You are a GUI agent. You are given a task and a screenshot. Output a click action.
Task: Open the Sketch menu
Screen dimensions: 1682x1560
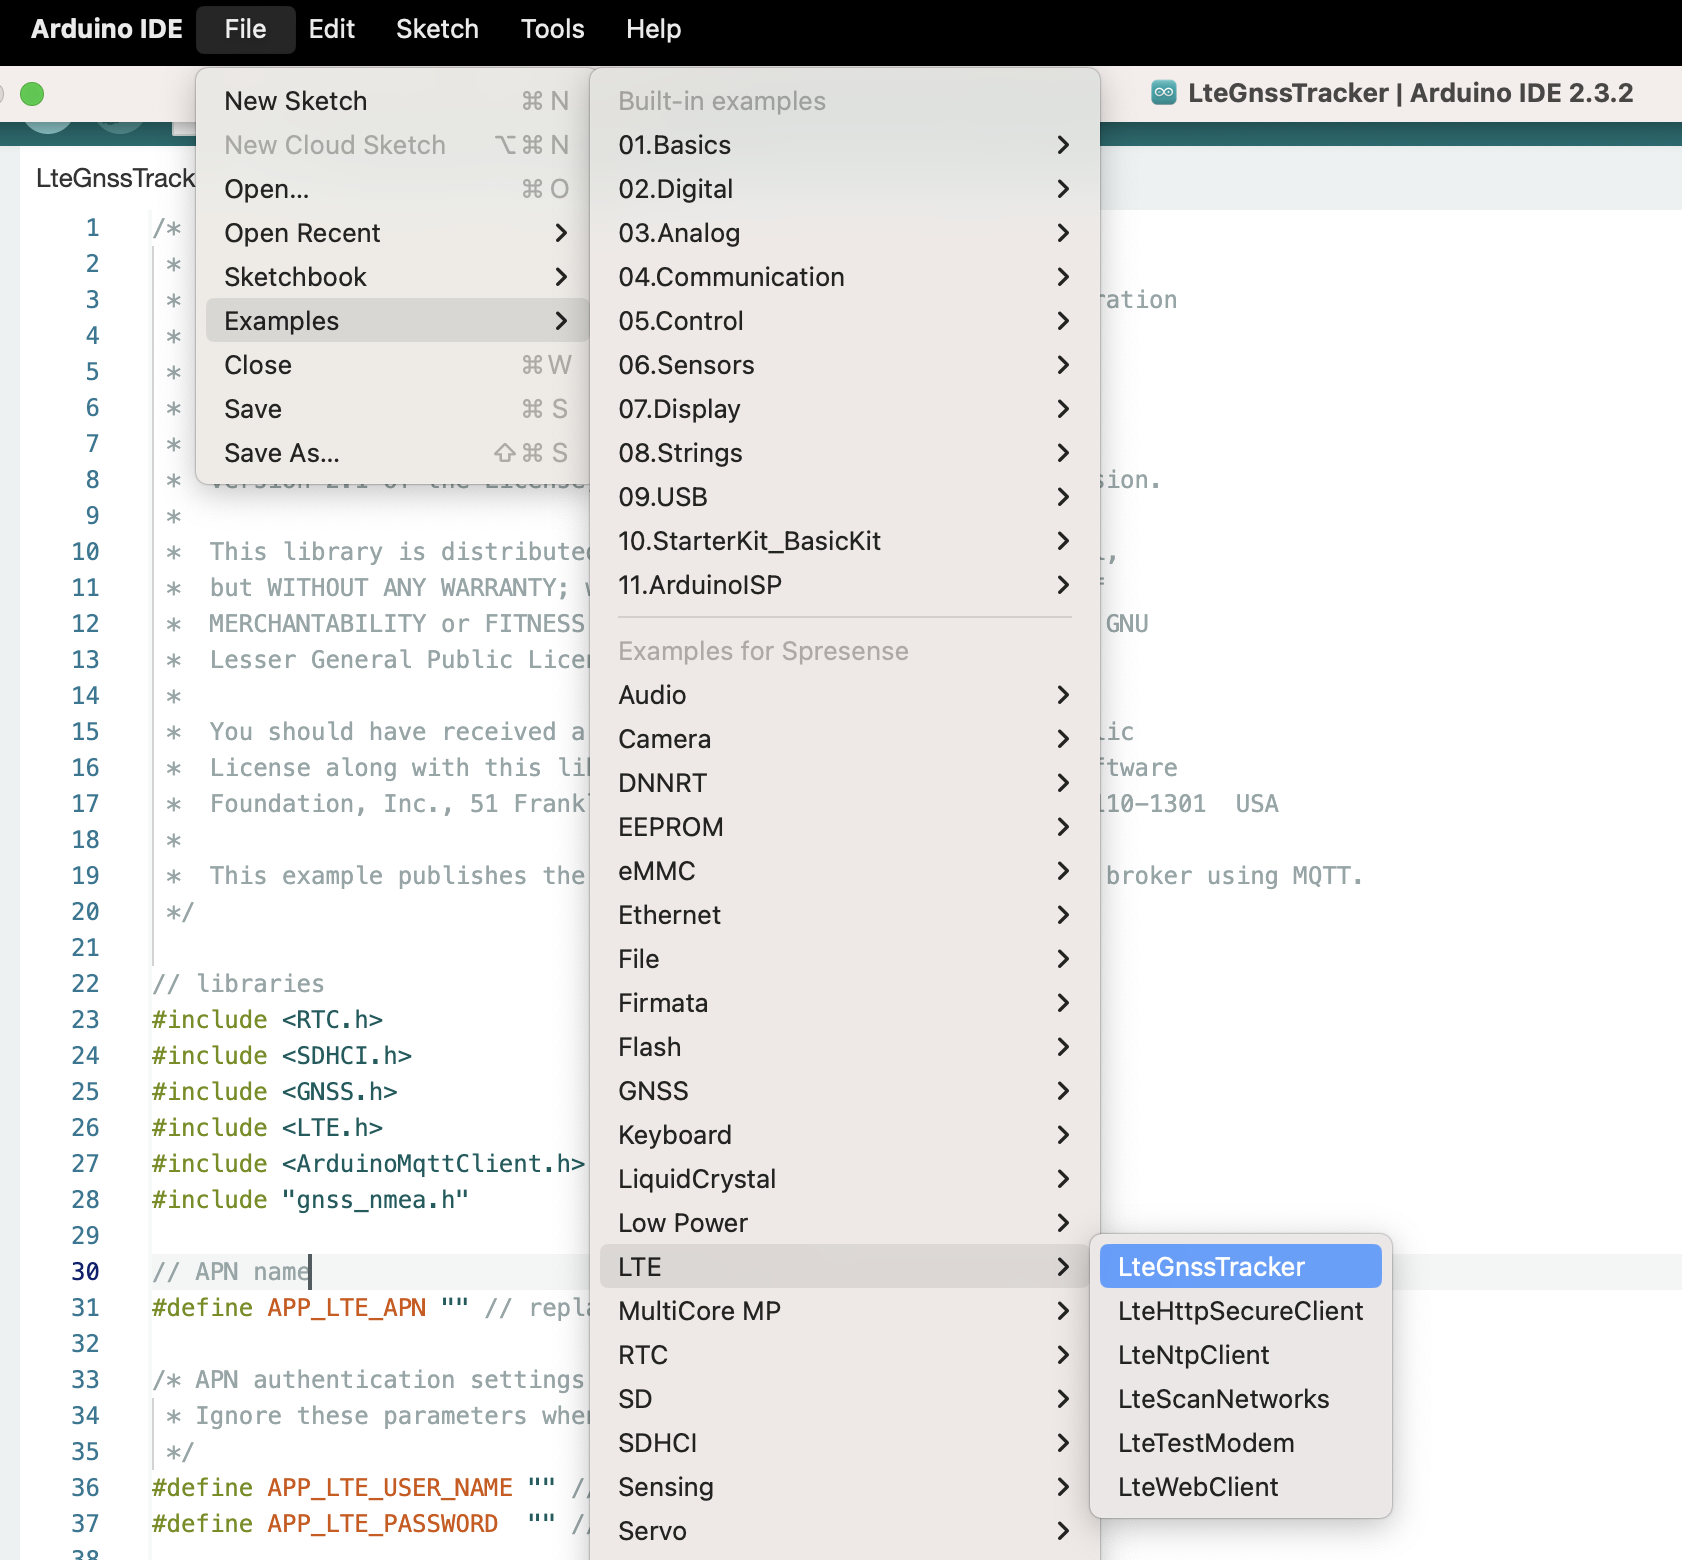437,29
